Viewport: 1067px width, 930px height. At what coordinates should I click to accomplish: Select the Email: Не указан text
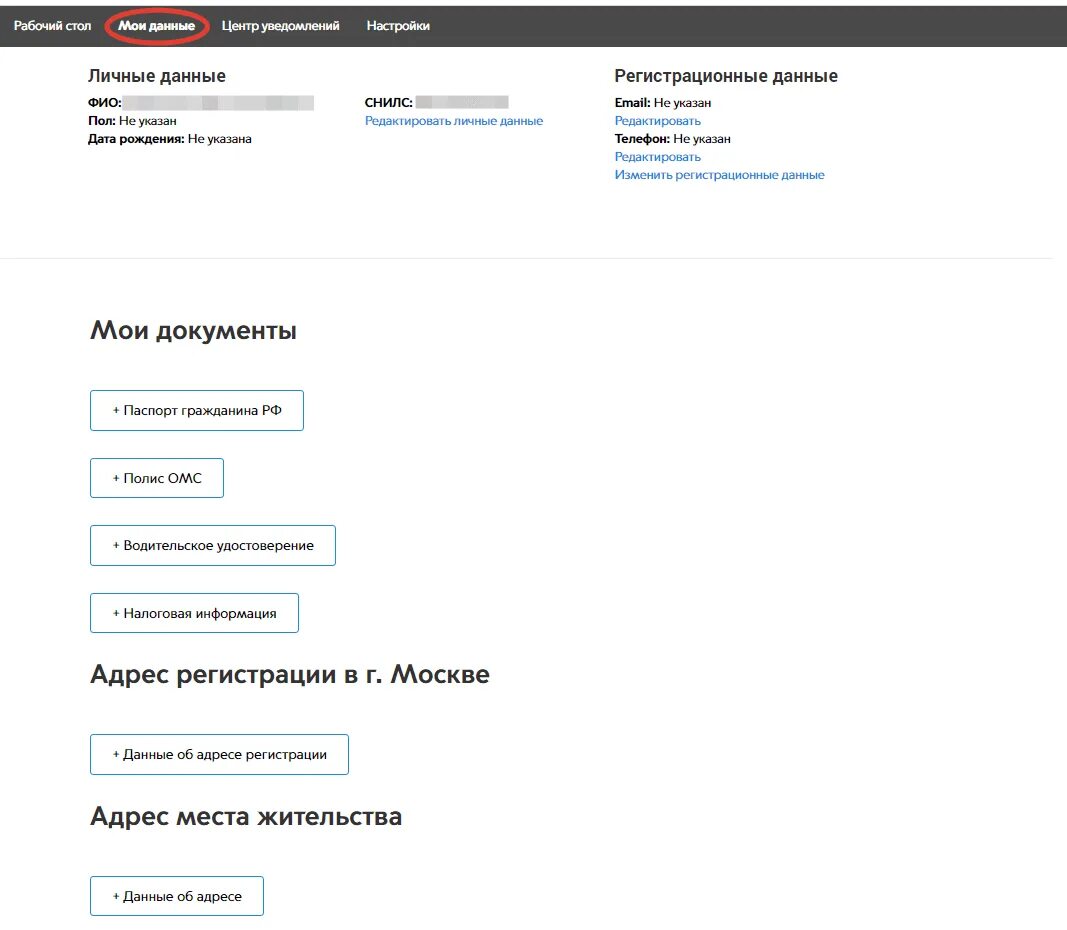tap(663, 103)
